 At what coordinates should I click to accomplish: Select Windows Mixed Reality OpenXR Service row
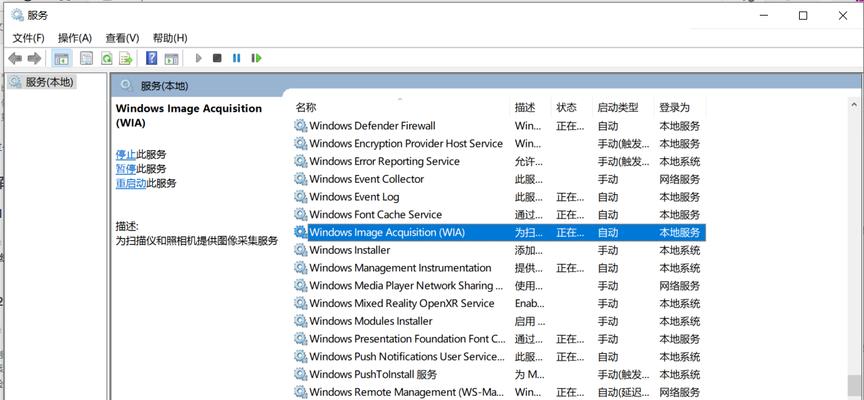pyautogui.click(x=499, y=304)
